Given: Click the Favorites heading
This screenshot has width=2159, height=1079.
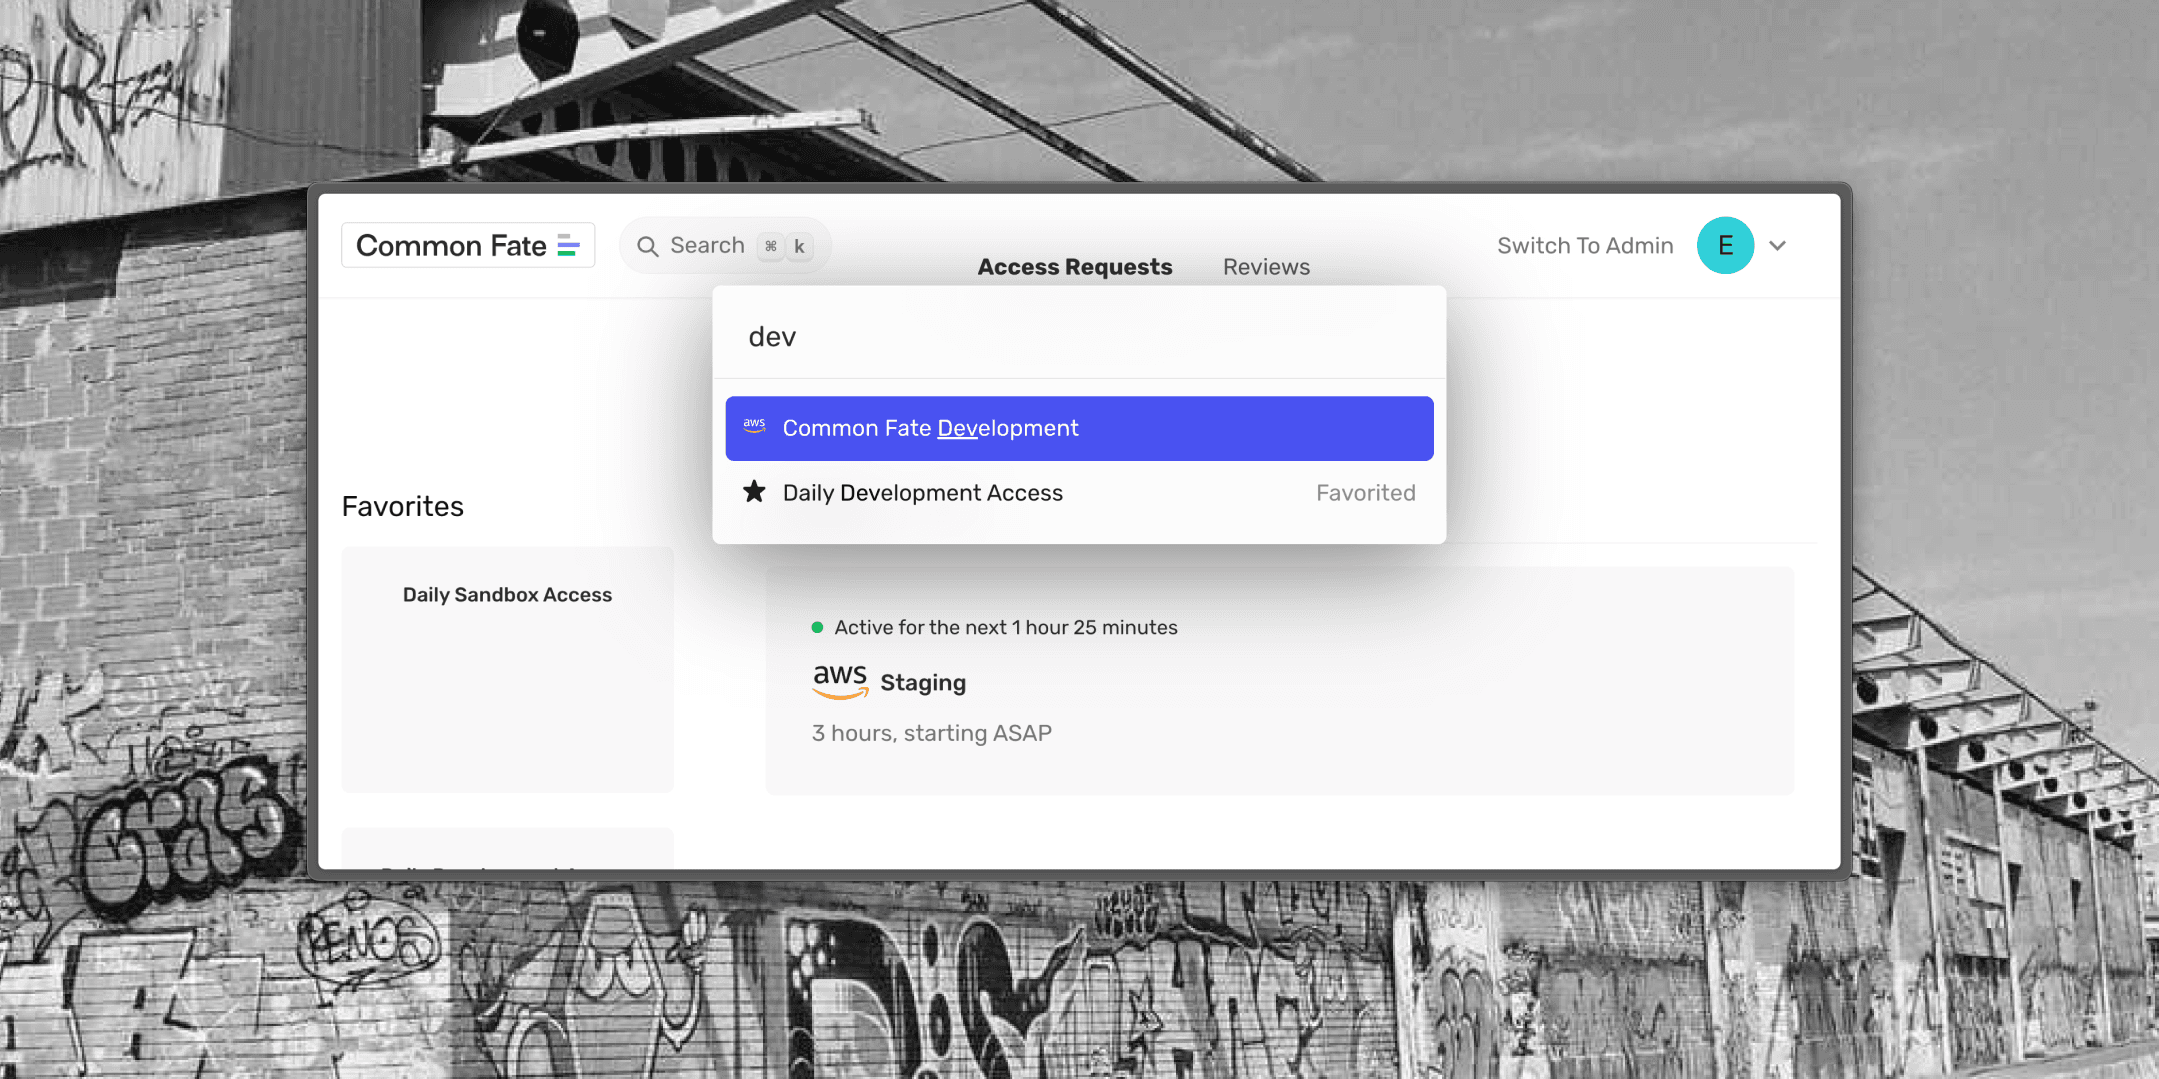Looking at the screenshot, I should (403, 506).
